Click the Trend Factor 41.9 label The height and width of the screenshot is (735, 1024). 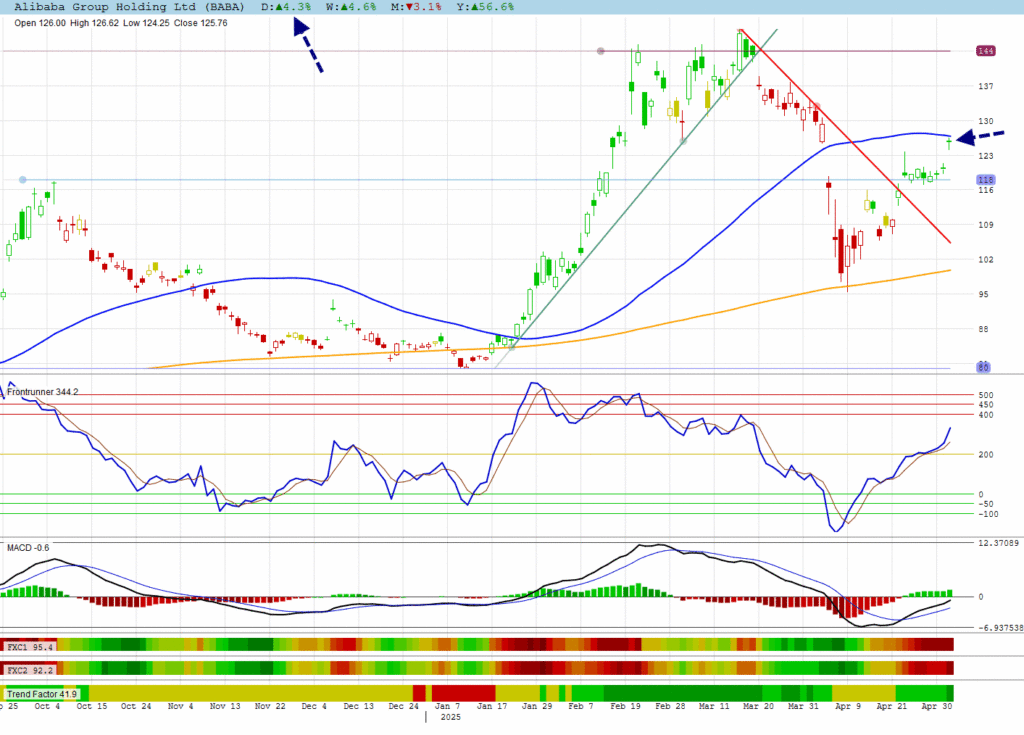click(42, 694)
